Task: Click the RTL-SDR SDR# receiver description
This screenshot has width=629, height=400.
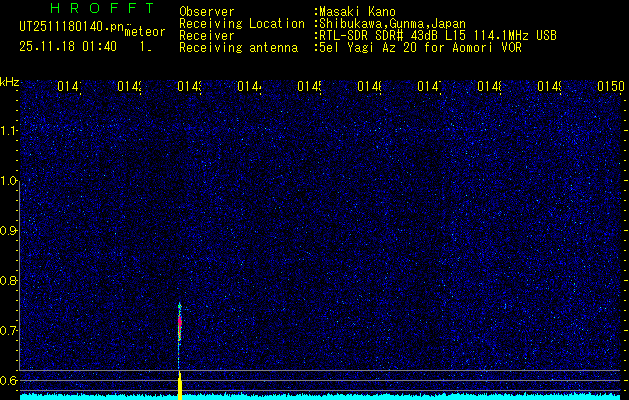Action: [x=438, y=36]
